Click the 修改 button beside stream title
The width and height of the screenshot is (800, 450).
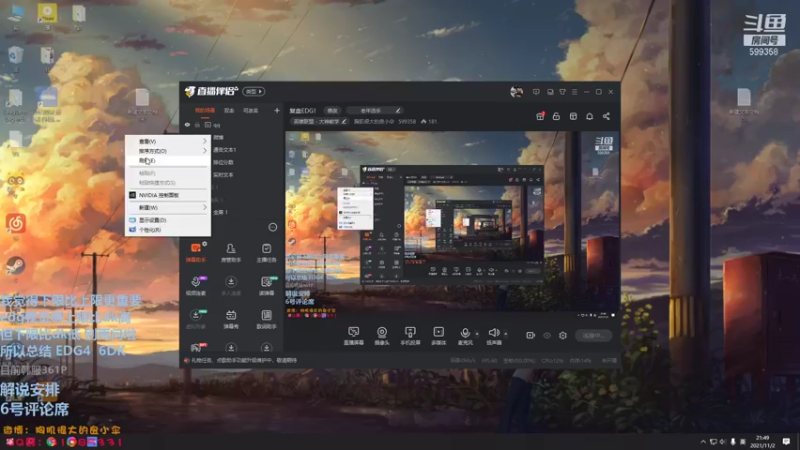[x=332, y=110]
